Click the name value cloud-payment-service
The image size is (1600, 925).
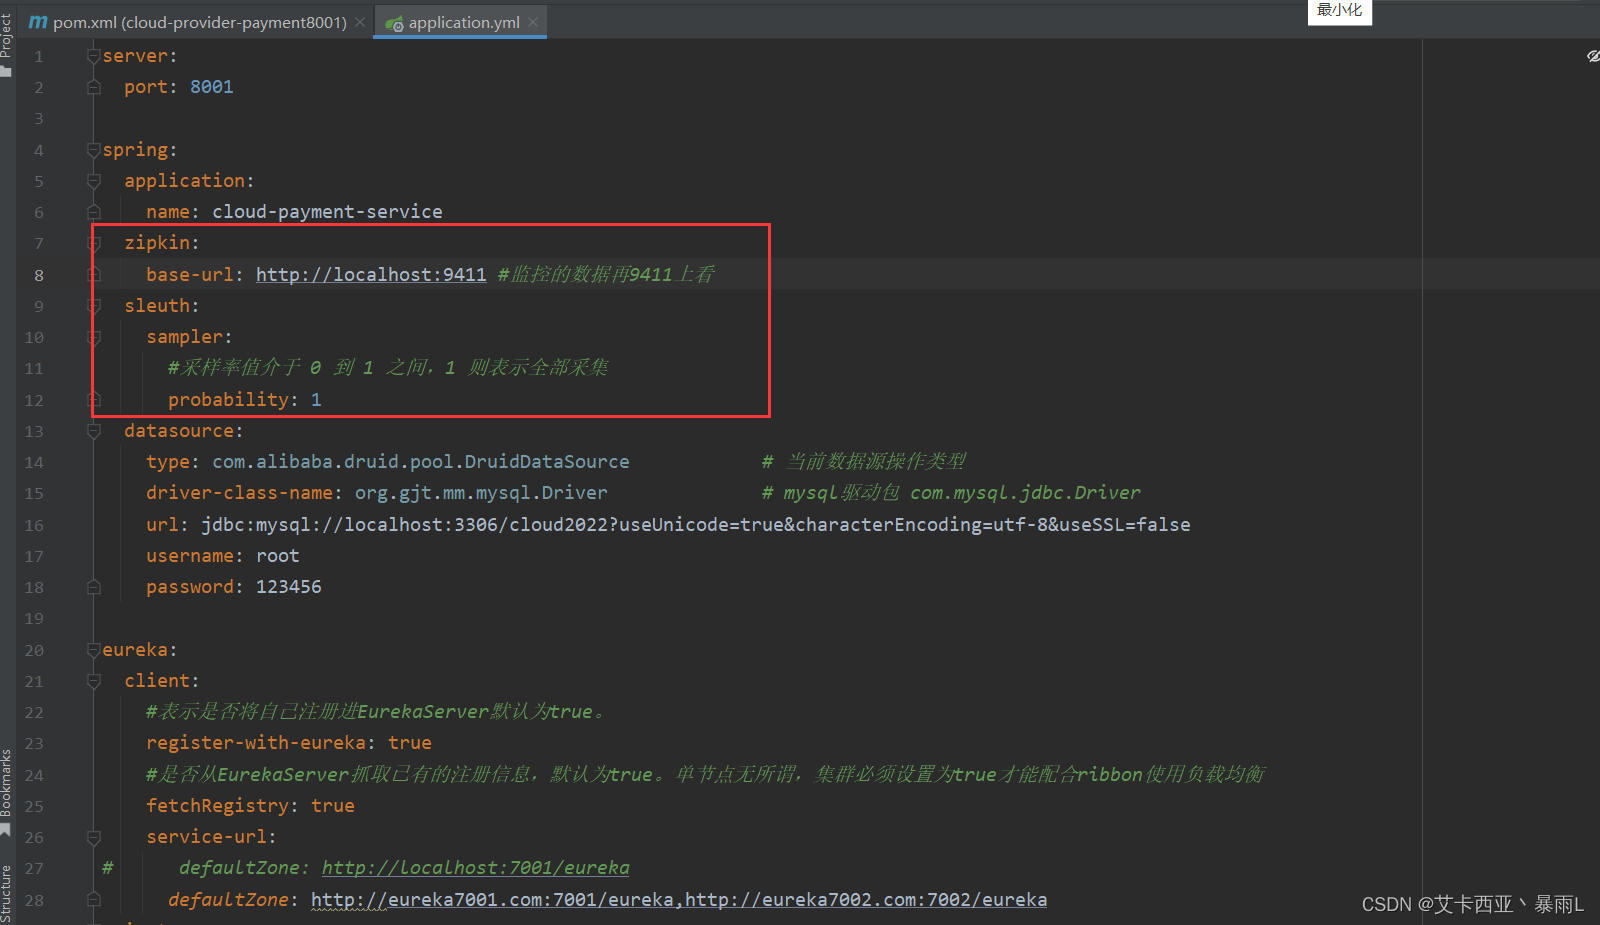click(327, 212)
